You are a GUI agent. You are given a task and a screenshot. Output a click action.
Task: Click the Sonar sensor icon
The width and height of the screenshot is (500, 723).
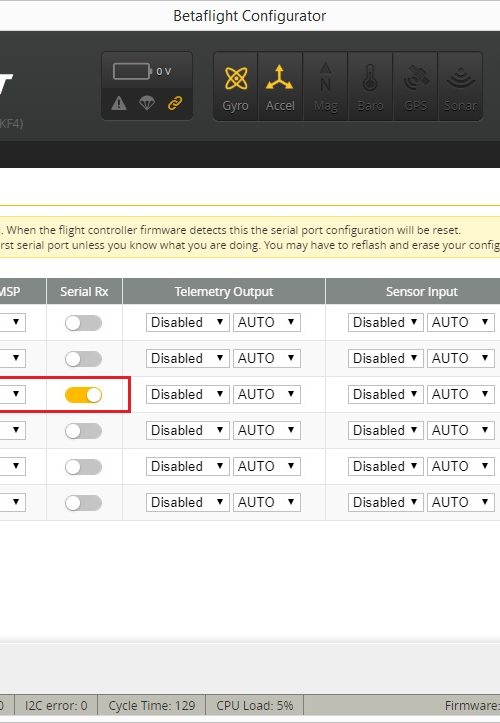tap(460, 87)
